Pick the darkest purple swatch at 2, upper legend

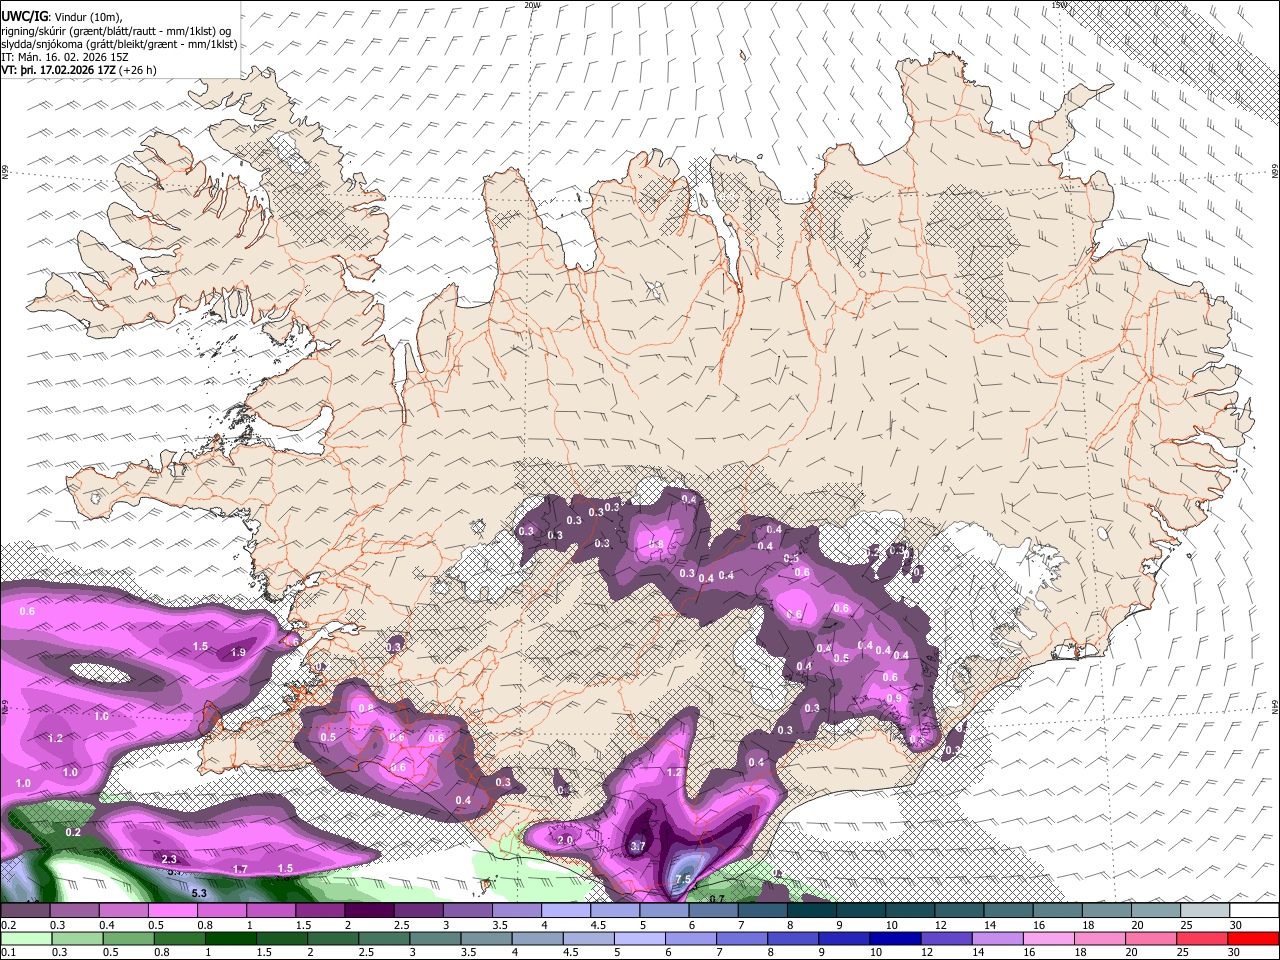tap(369, 911)
